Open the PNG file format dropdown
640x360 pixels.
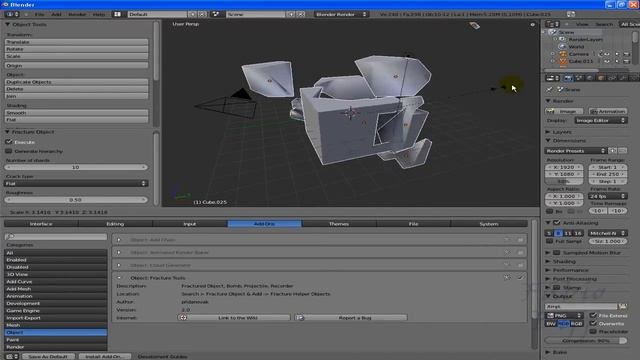(564, 316)
